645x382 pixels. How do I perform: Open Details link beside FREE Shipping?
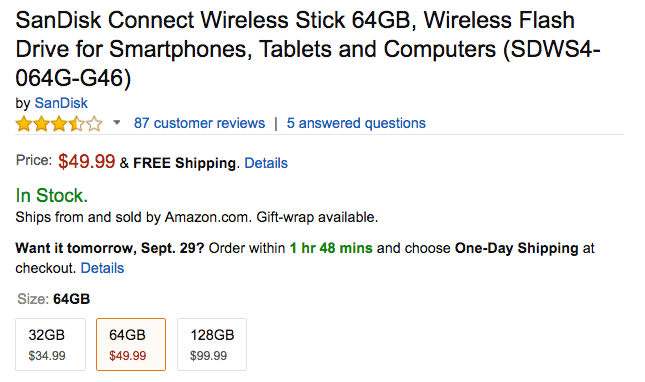click(266, 163)
